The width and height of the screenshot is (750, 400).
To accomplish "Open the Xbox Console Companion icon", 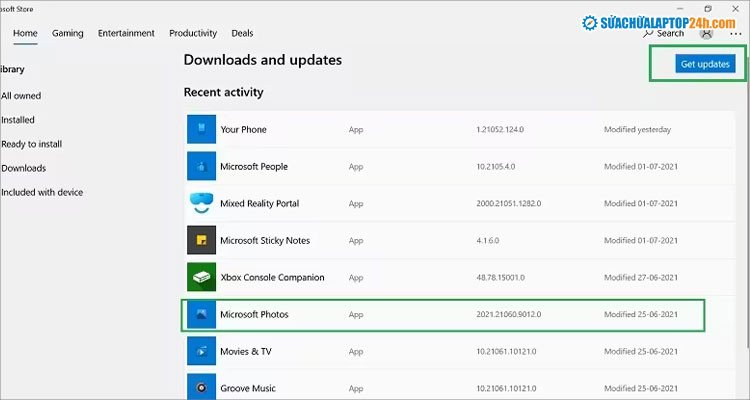I will click(x=201, y=277).
